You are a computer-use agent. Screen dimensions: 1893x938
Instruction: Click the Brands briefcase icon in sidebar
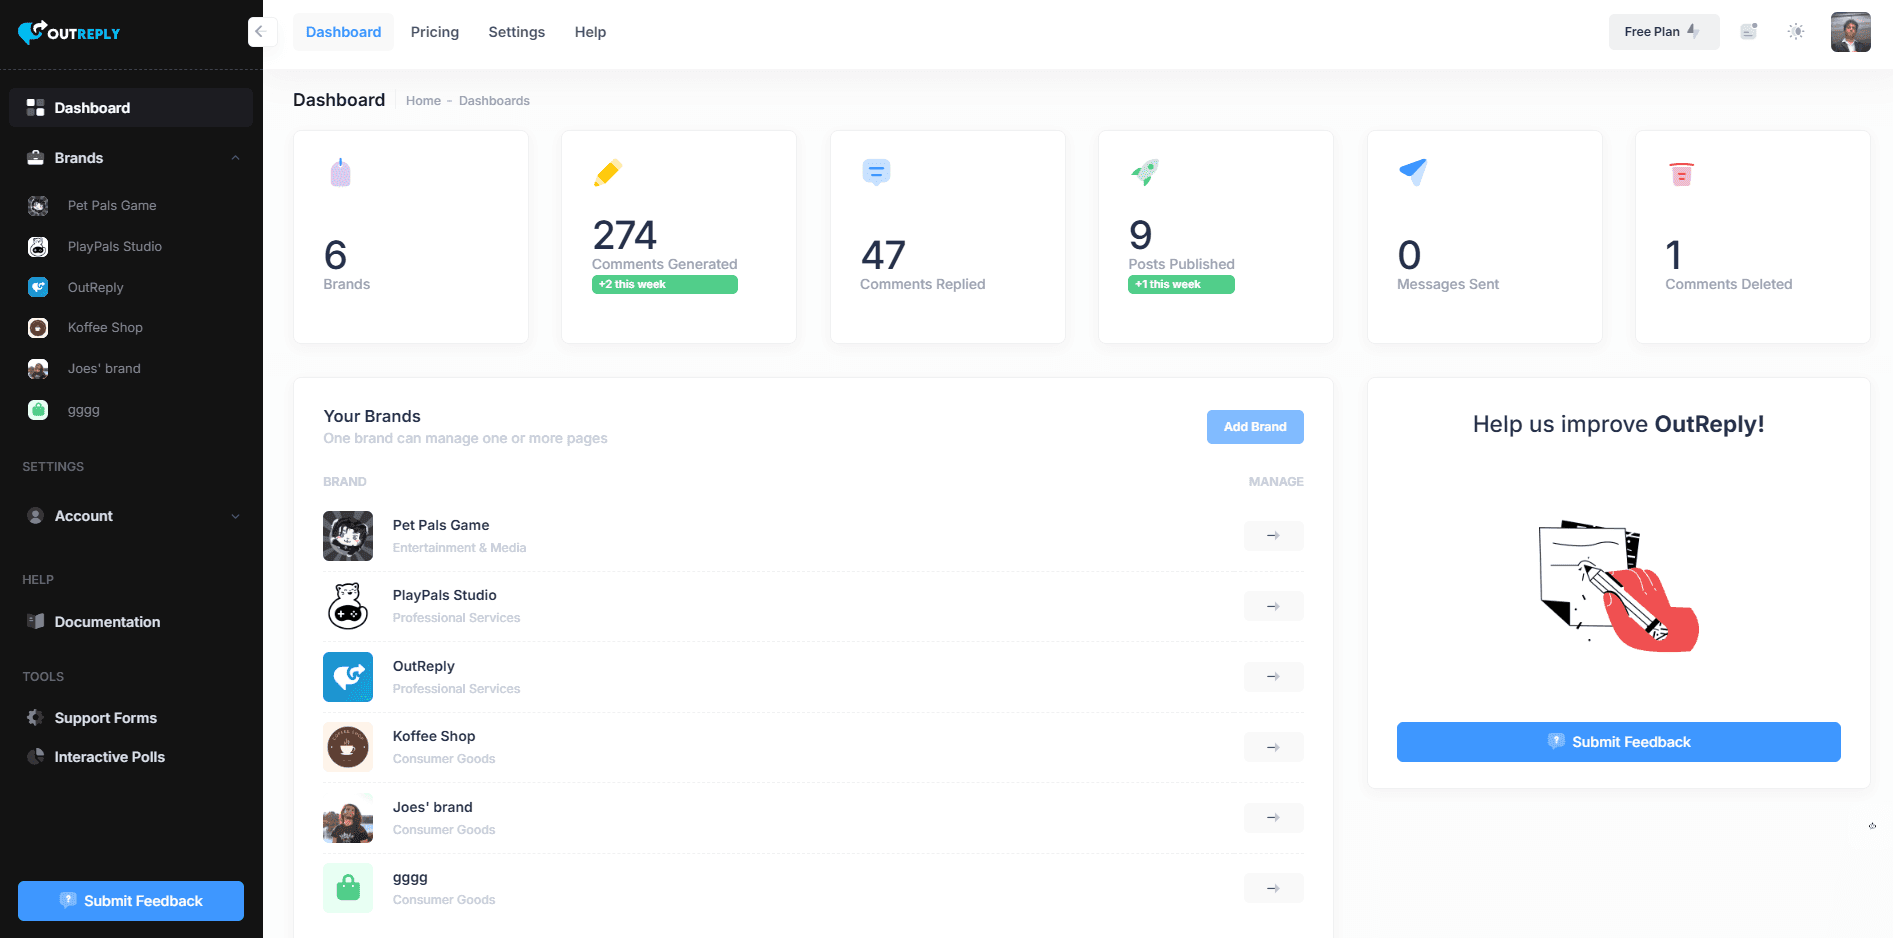(35, 158)
